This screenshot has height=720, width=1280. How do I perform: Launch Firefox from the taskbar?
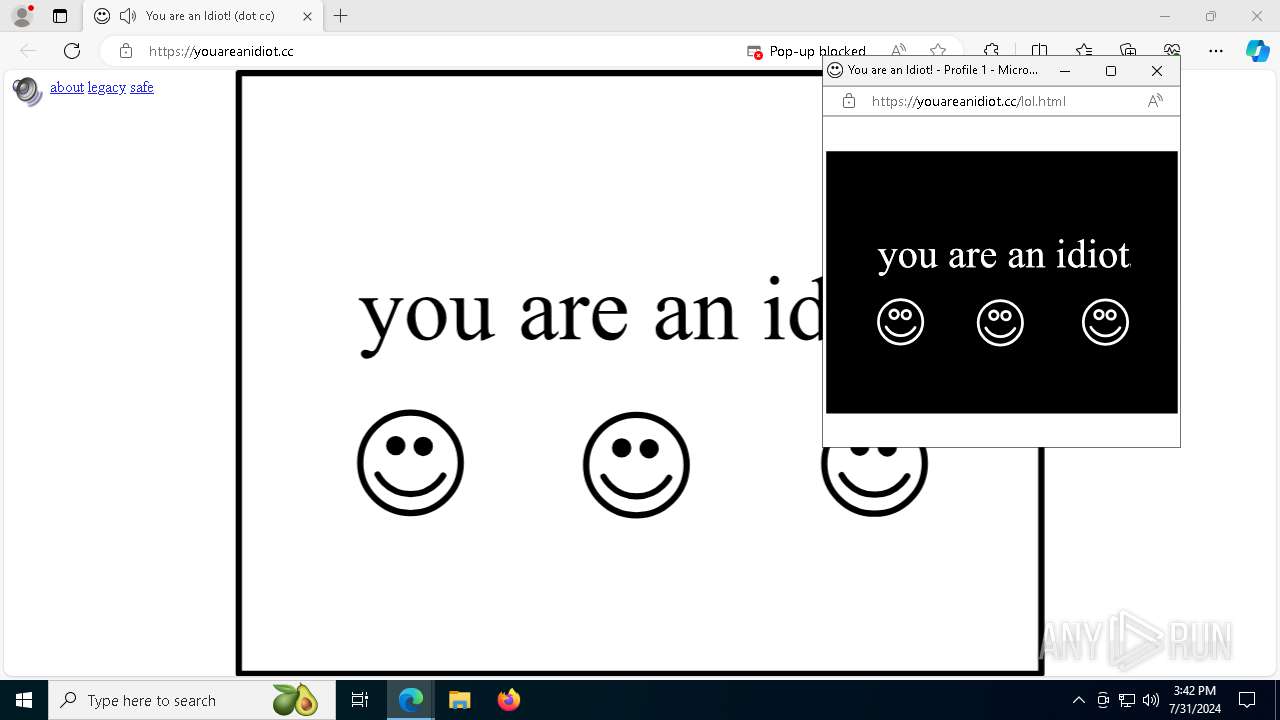(x=508, y=700)
